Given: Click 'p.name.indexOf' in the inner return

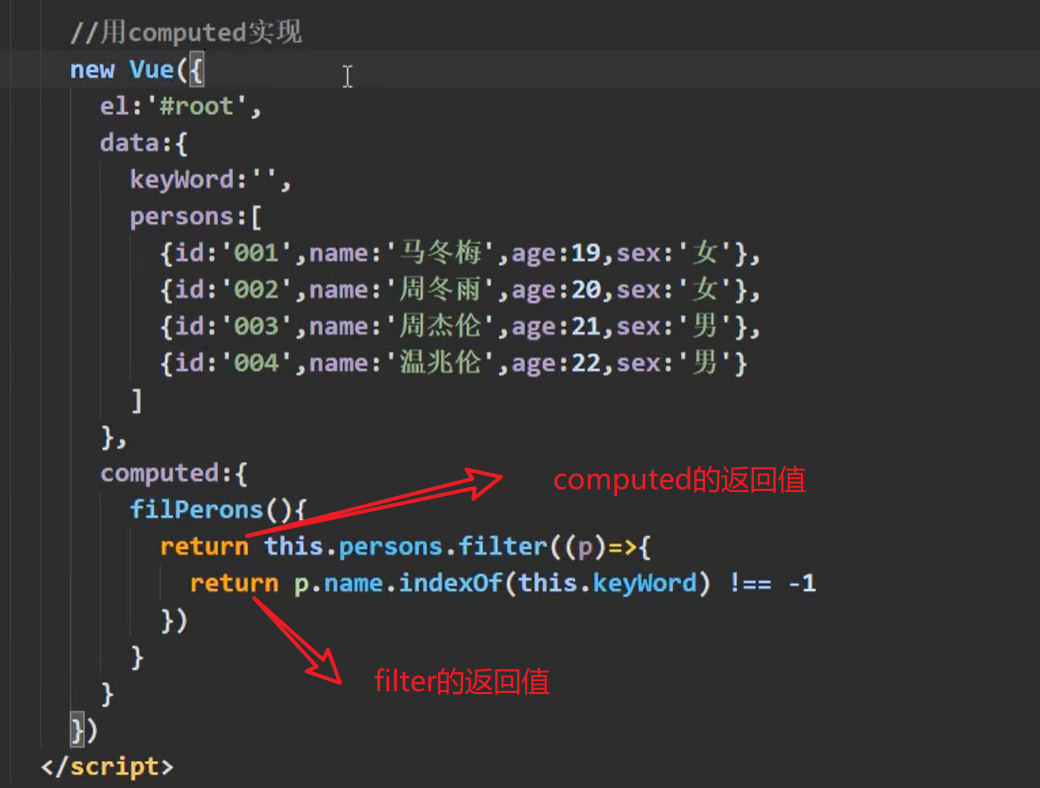Looking at the screenshot, I should pos(398,583).
